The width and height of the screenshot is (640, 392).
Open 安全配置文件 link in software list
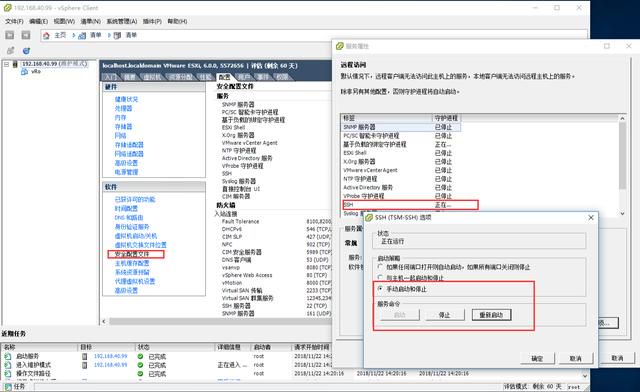point(132,254)
